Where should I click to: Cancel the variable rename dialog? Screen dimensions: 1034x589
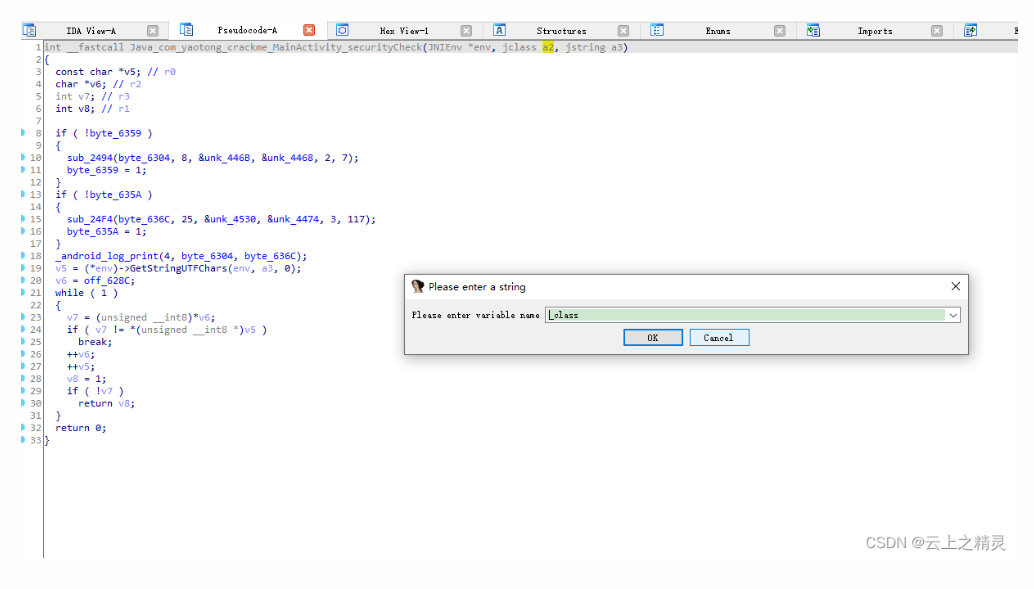pyautogui.click(x=719, y=338)
